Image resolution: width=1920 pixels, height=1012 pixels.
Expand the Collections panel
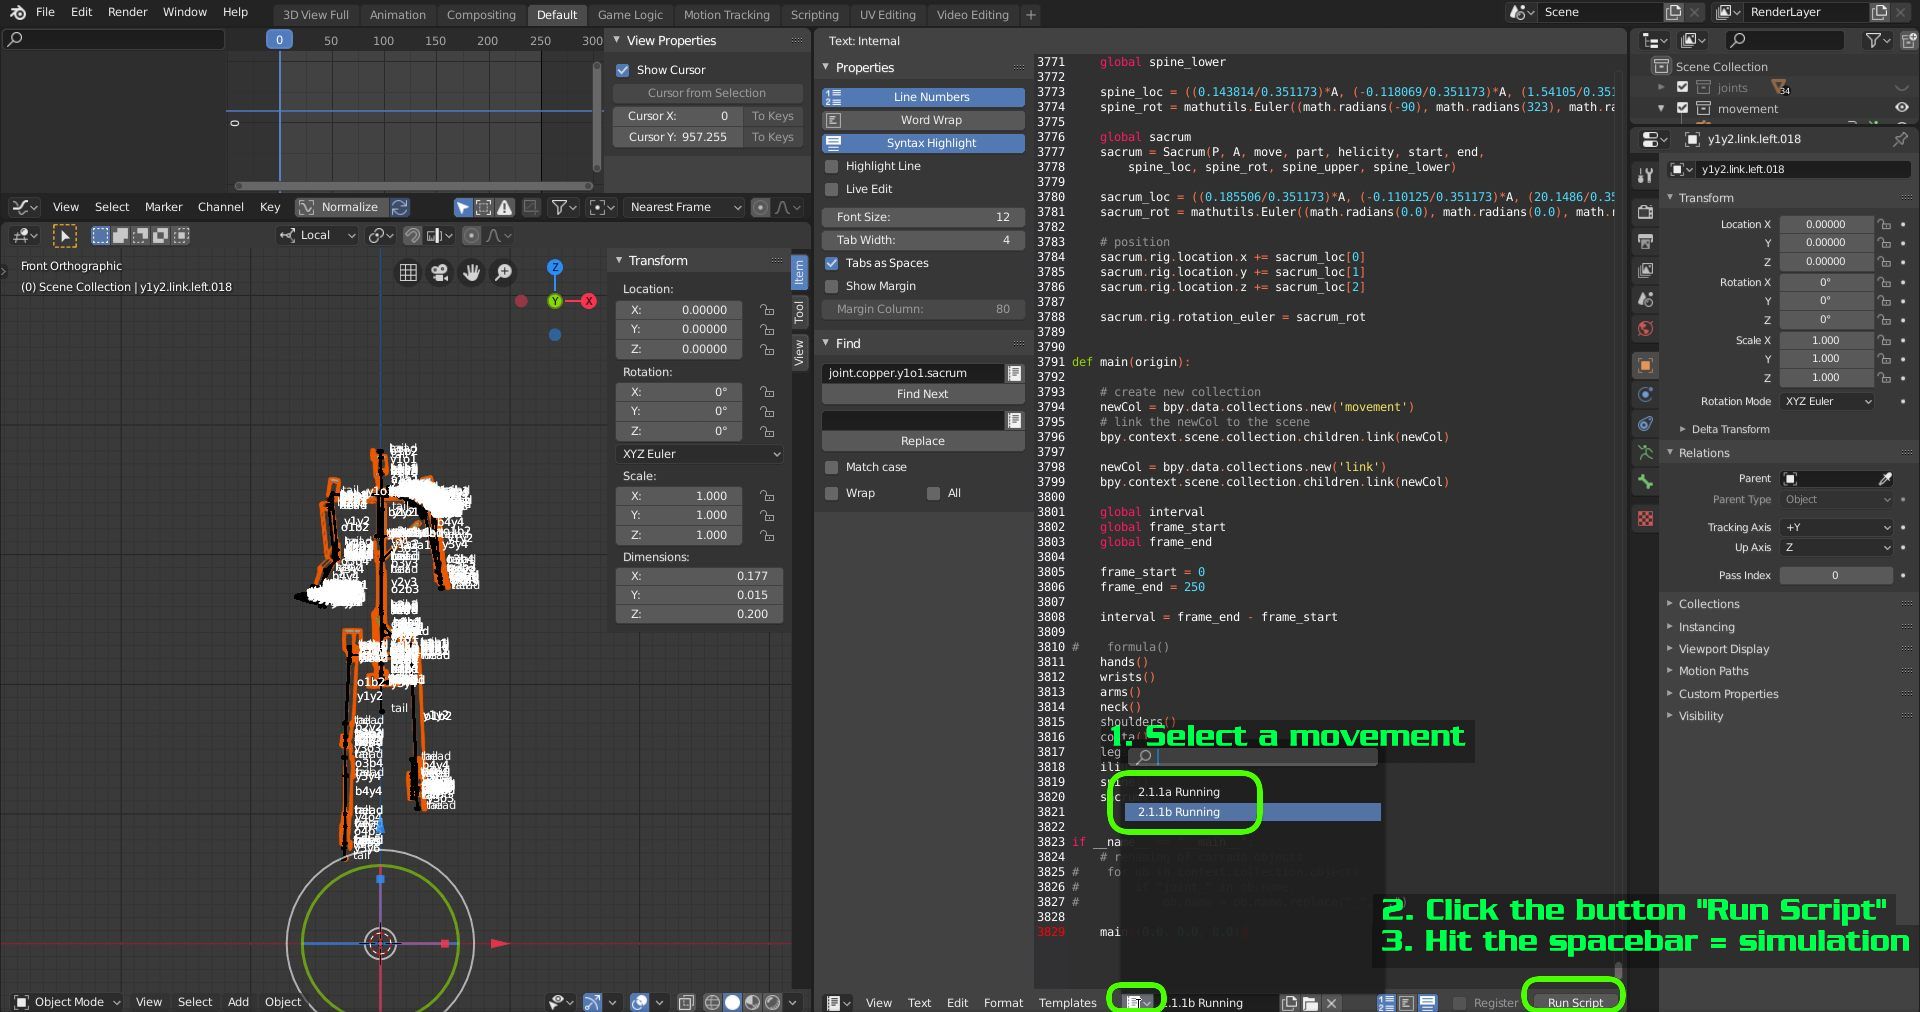(1708, 604)
